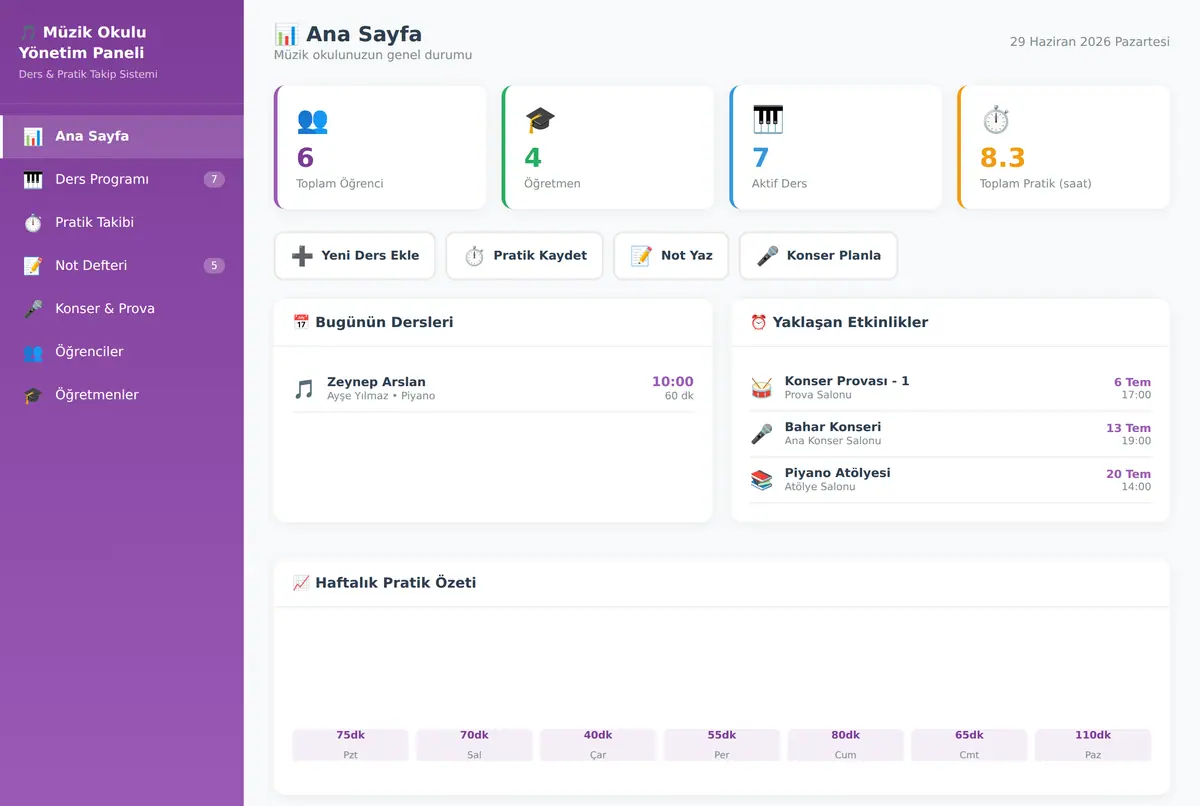Navigate to Konser & Prova
The image size is (1200, 806).
[x=122, y=309]
